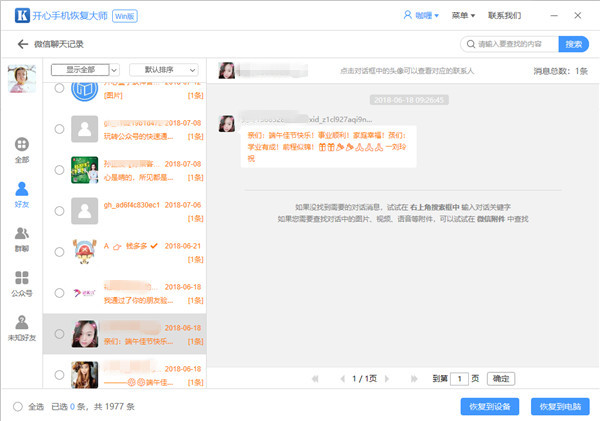600x421 pixels.
Task: Click the sender avatar beside the message
Action: (x=227, y=124)
